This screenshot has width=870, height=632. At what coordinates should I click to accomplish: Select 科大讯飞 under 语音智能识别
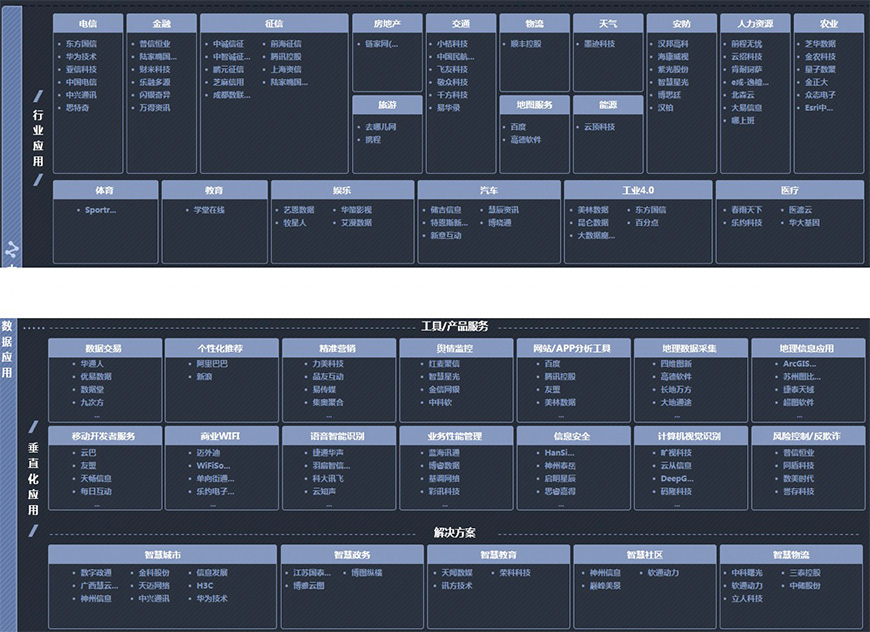pyautogui.click(x=328, y=478)
